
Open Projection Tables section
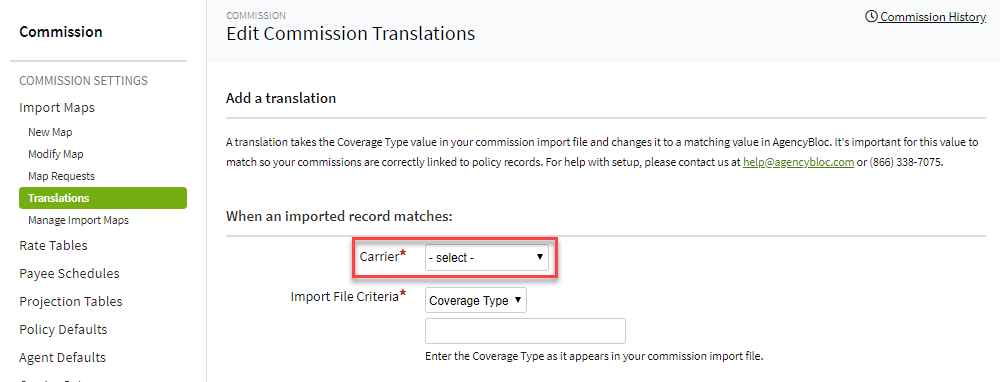[71, 302]
